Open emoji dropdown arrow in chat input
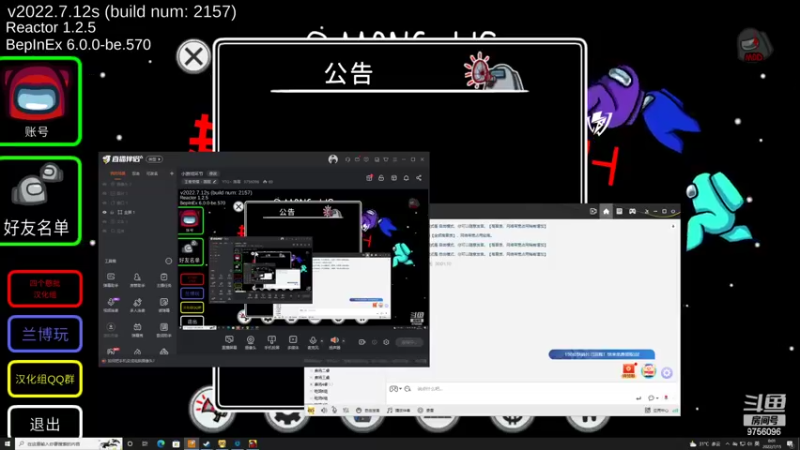Image resolution: width=800 pixels, height=450 pixels. coord(401,389)
